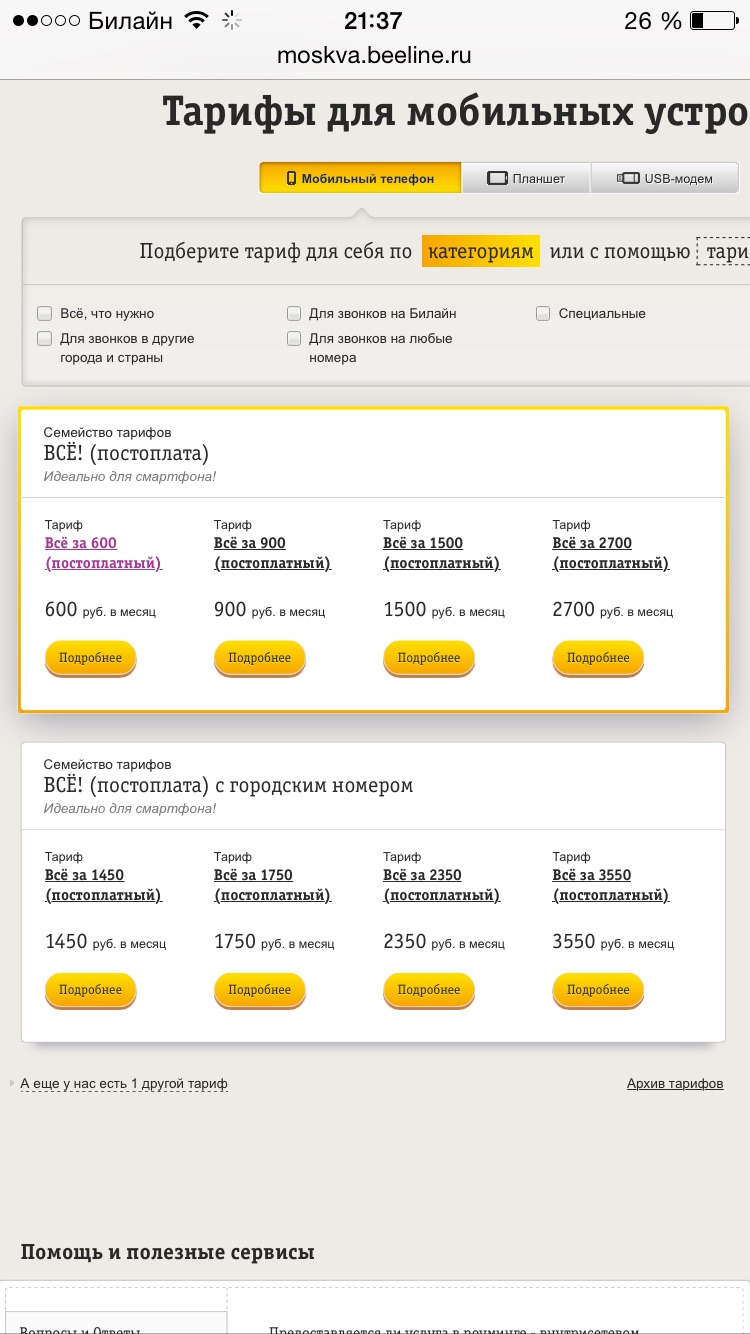
Task: Tap the highlighted категориям selector
Action: tap(481, 252)
